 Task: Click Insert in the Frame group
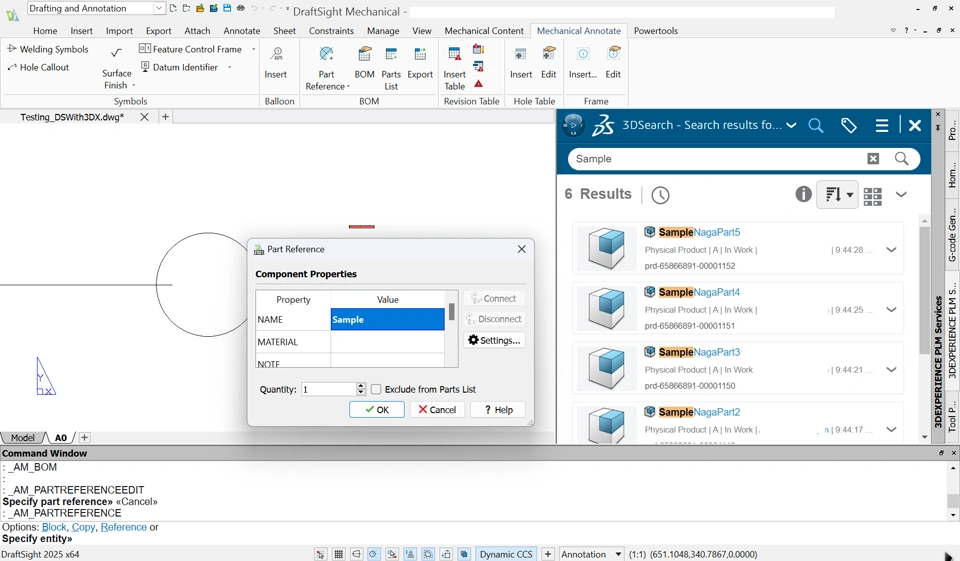pos(583,63)
